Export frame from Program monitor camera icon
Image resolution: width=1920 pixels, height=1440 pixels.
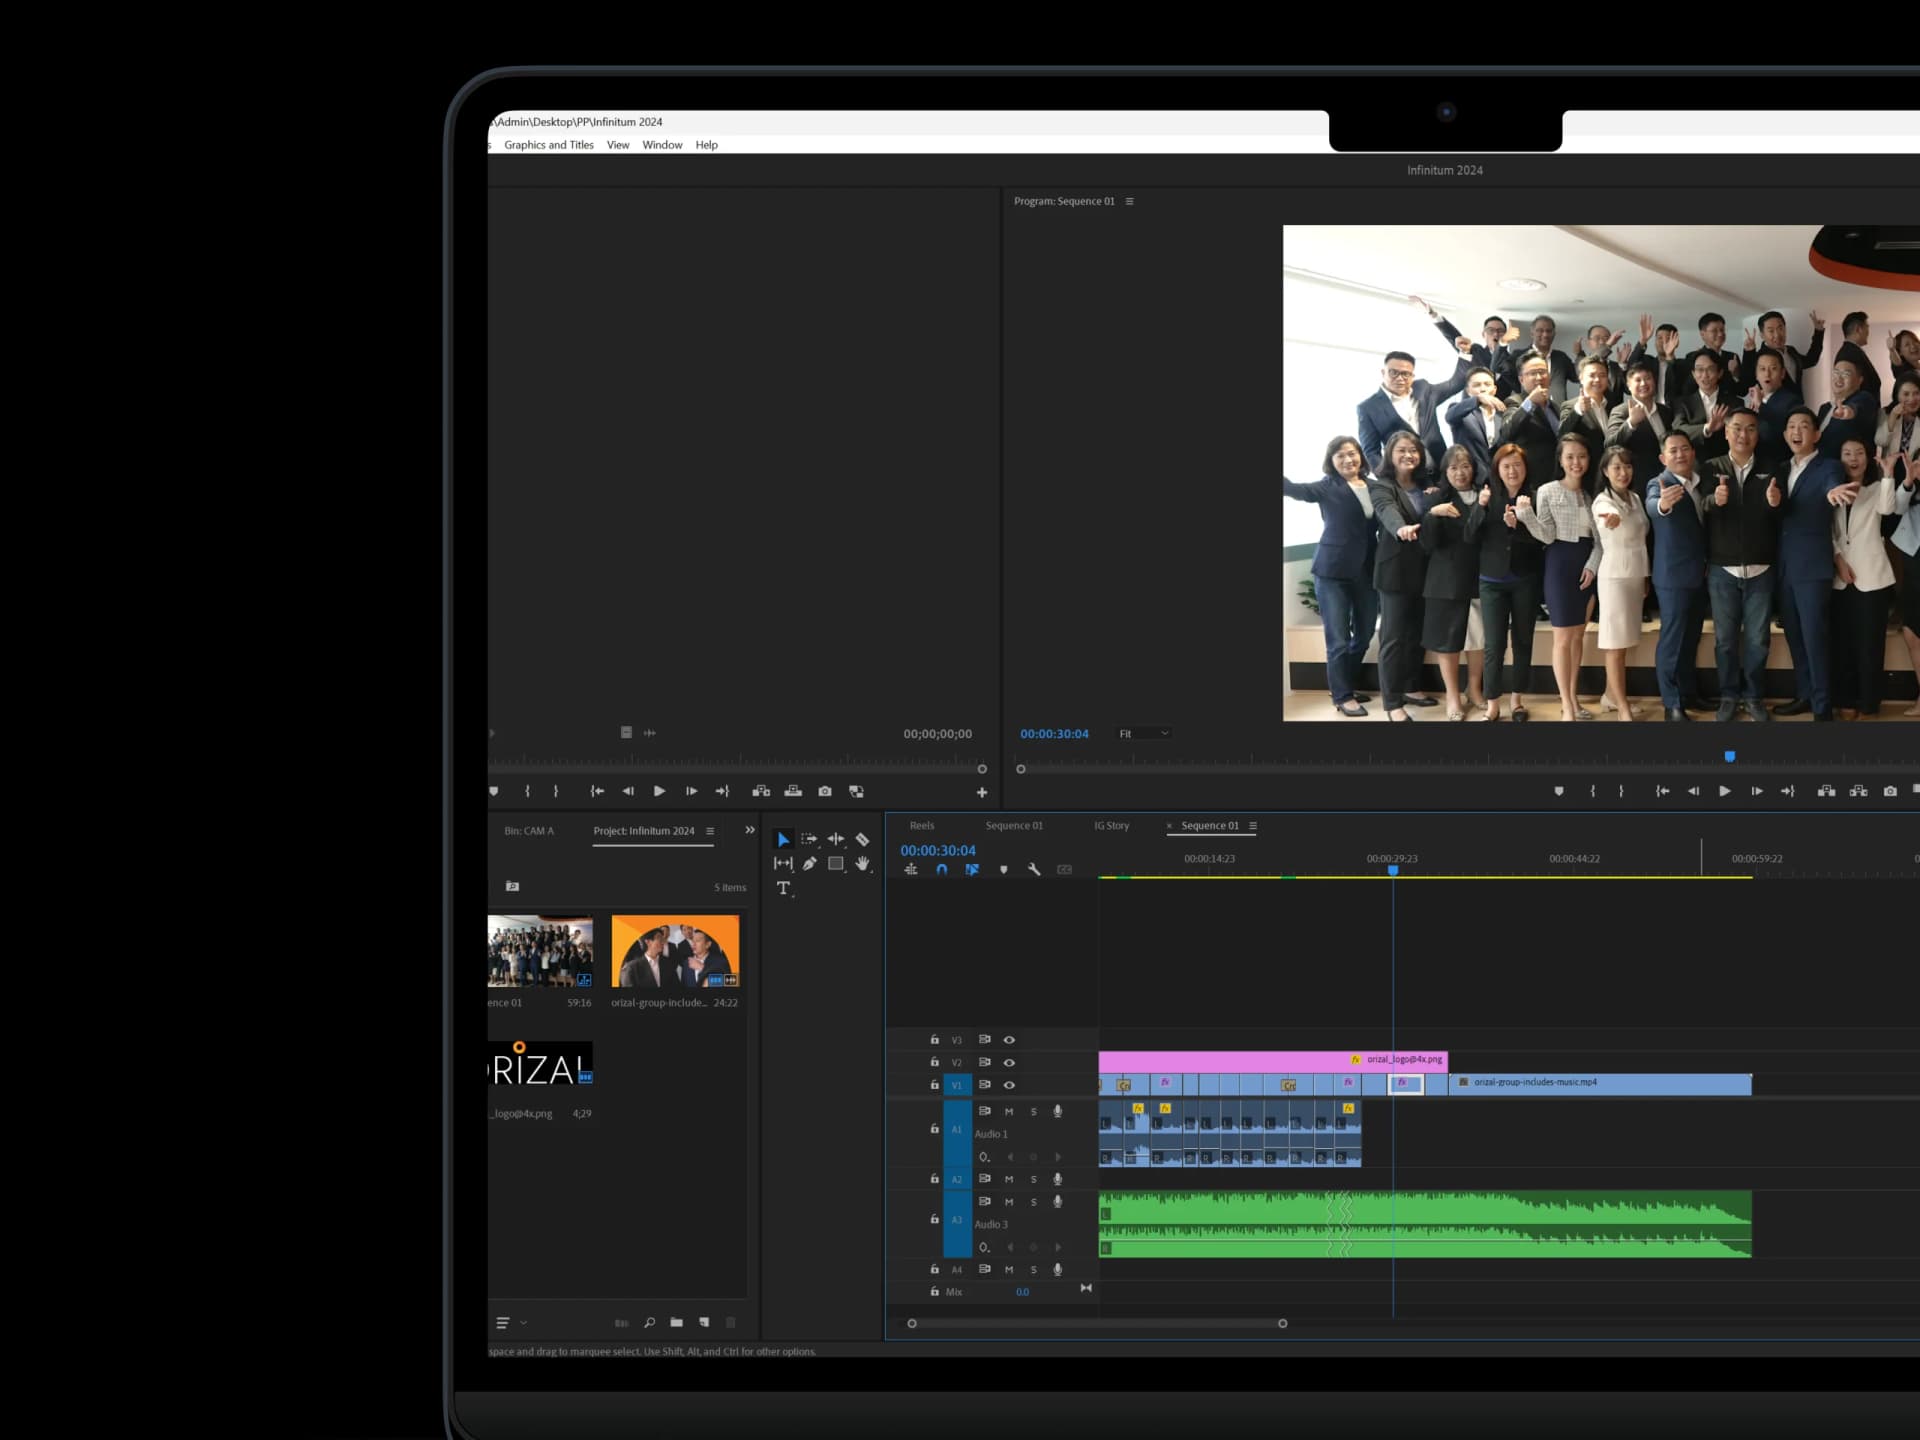(x=1890, y=791)
